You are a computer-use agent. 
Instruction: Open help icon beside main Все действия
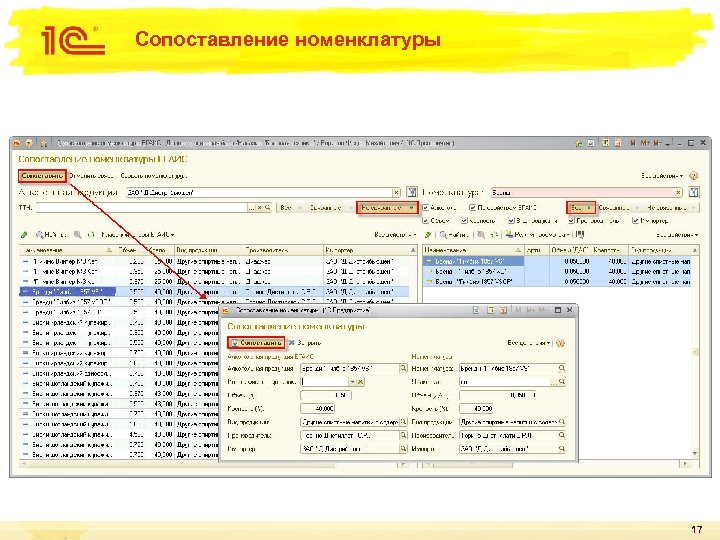(x=694, y=176)
